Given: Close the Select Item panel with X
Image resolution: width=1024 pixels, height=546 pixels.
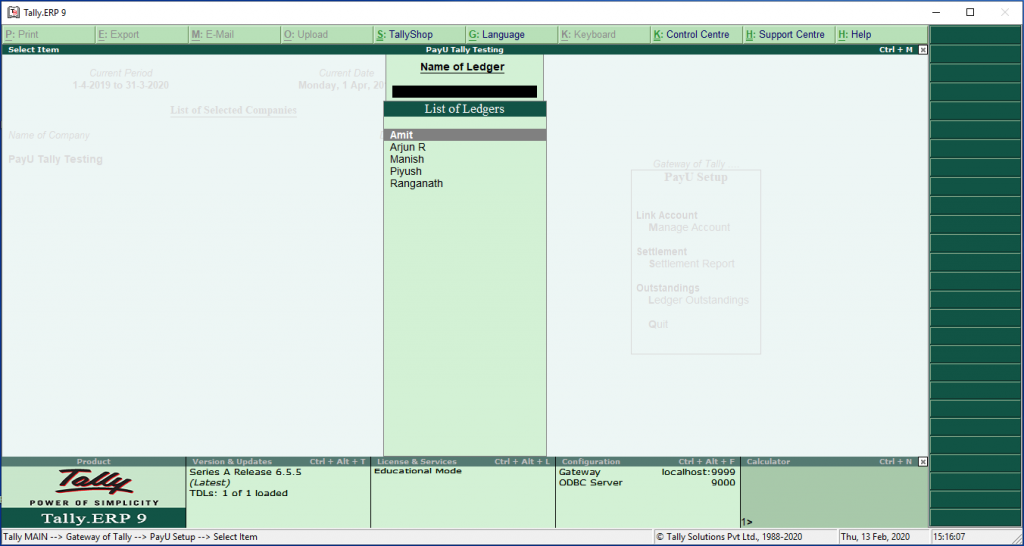Looking at the screenshot, I should click(x=923, y=50).
